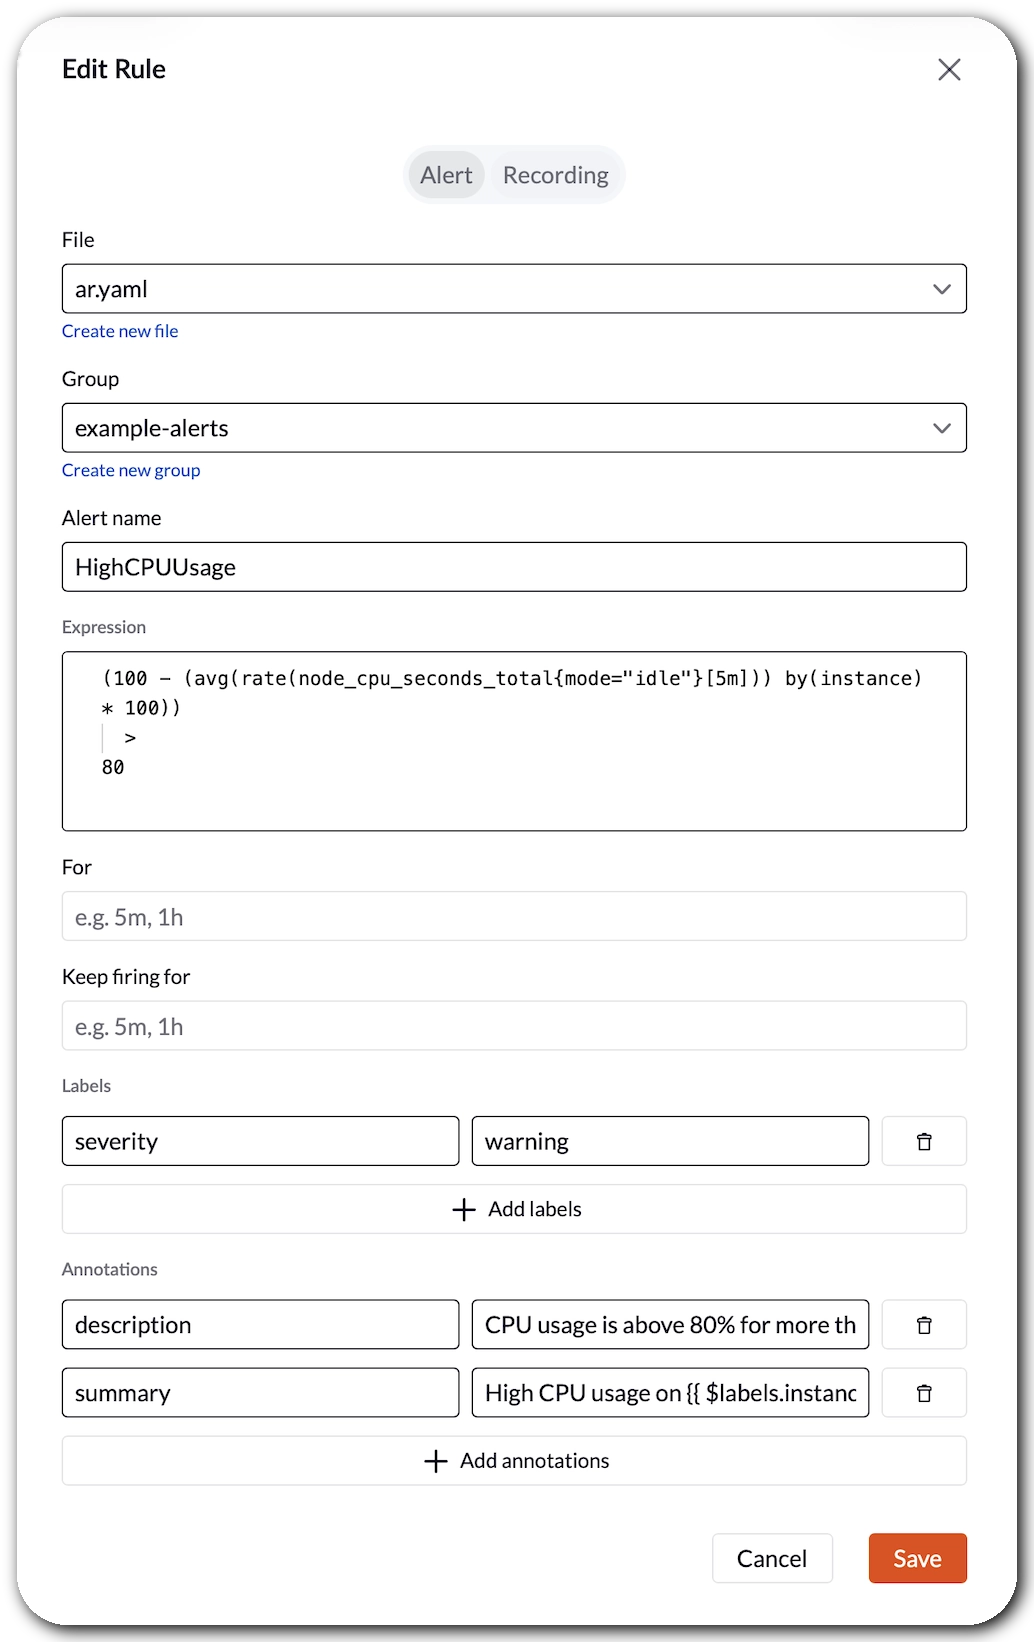Delete the severity label row

[923, 1141]
